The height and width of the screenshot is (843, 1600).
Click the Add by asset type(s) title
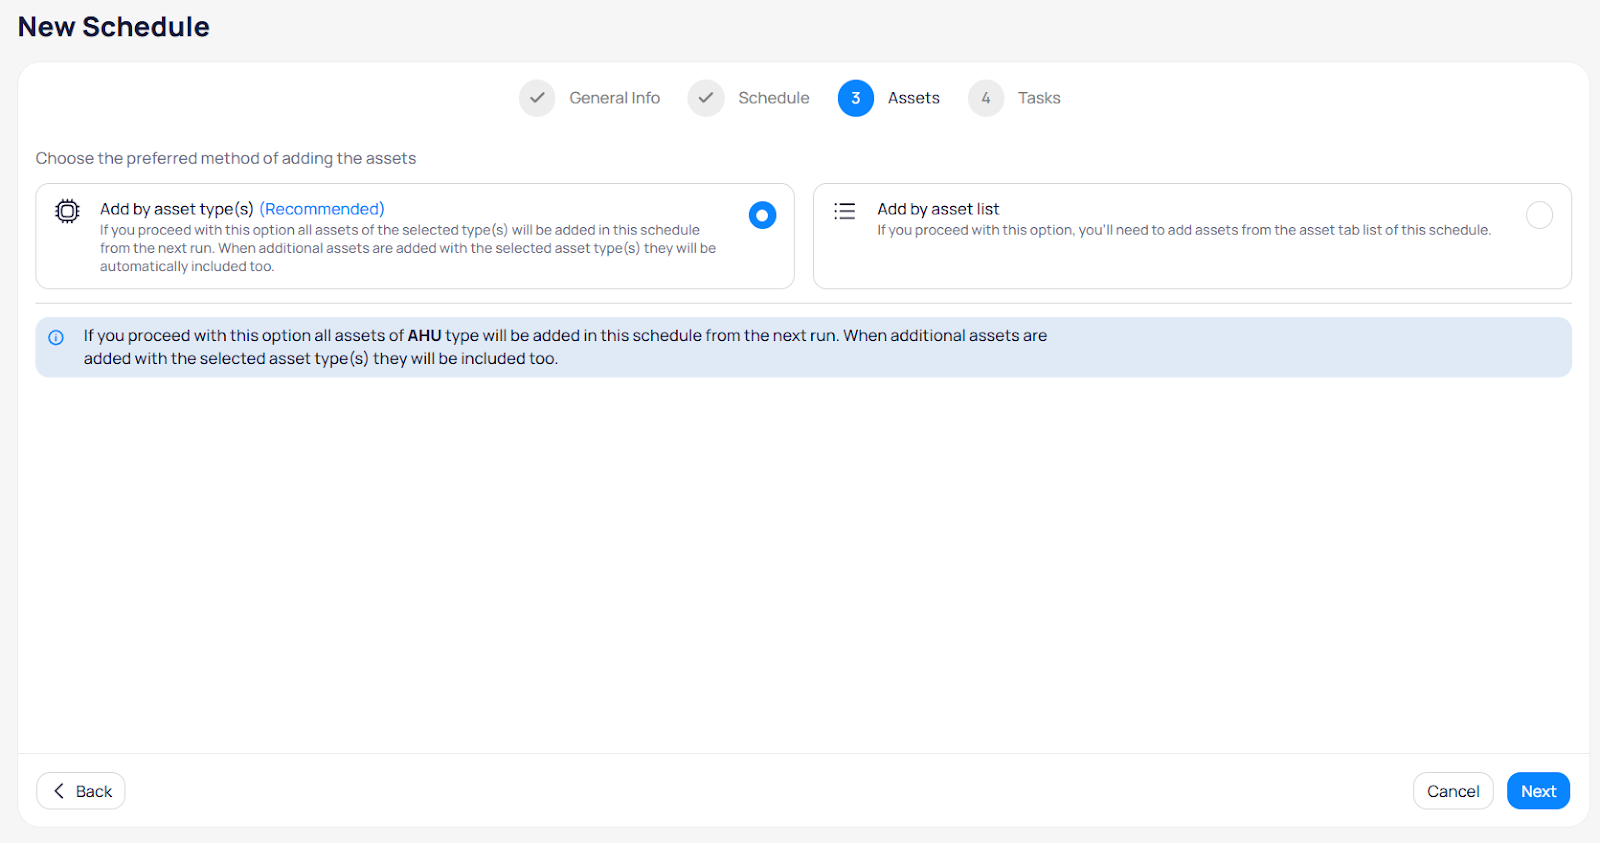pyautogui.click(x=176, y=209)
